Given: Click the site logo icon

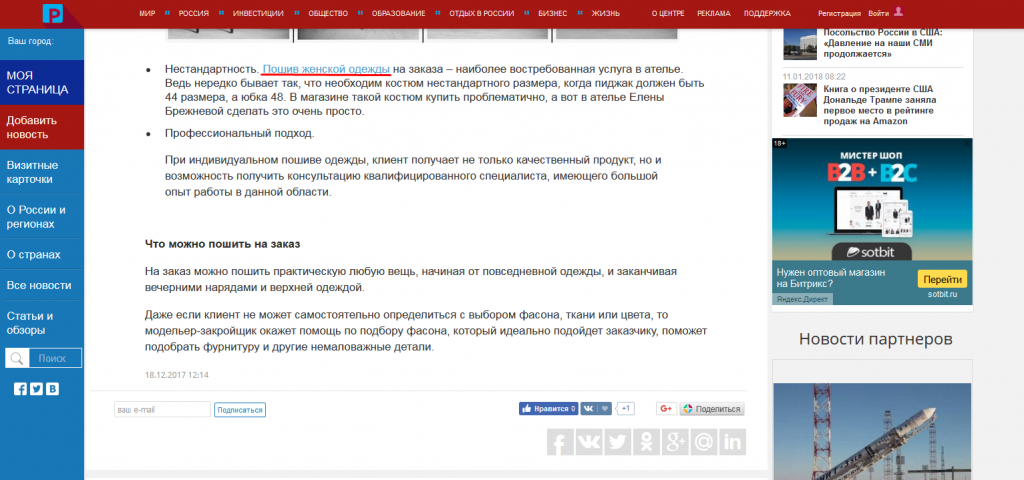Looking at the screenshot, I should point(52,13).
